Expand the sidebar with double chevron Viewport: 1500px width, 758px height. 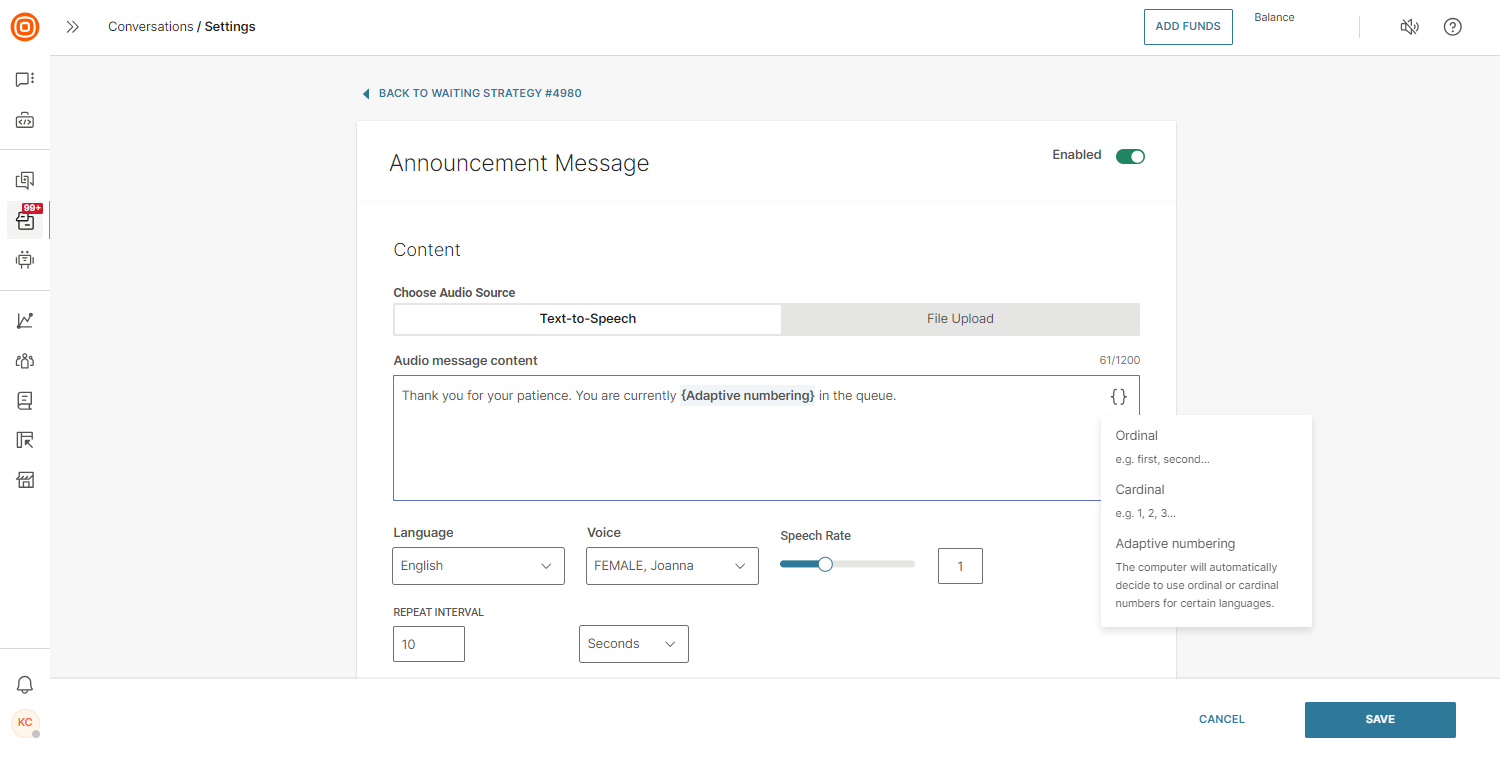(72, 27)
